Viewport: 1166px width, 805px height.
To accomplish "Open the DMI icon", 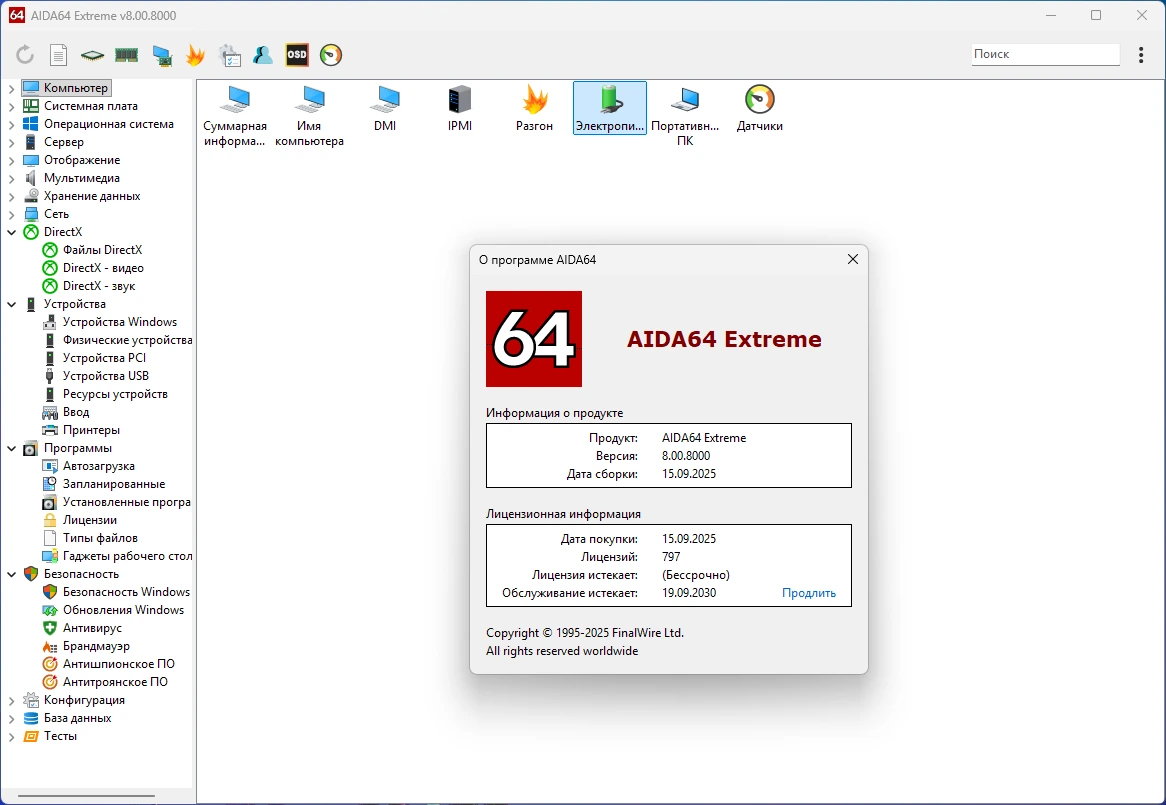I will [x=385, y=109].
